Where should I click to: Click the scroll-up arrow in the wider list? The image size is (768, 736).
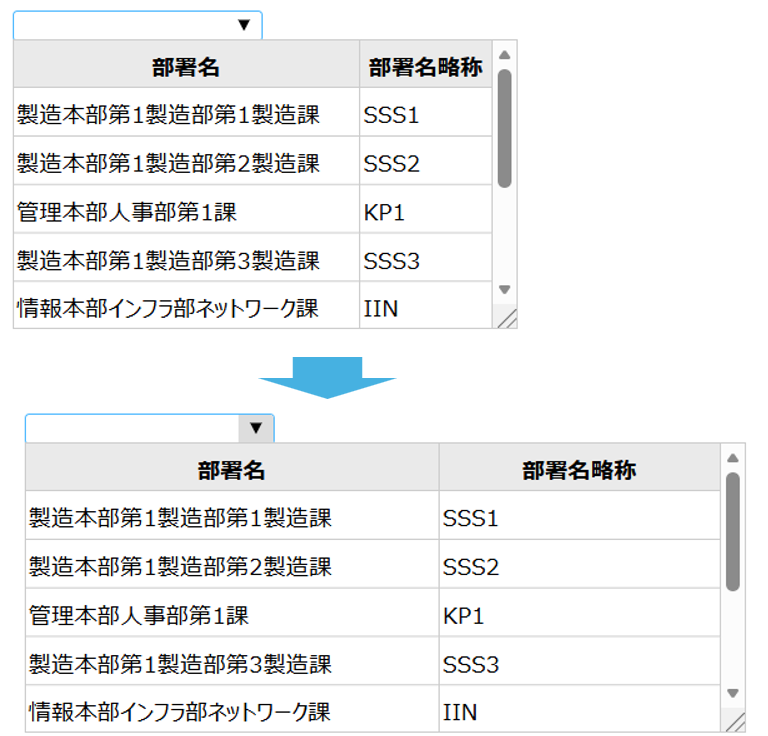tap(733, 459)
